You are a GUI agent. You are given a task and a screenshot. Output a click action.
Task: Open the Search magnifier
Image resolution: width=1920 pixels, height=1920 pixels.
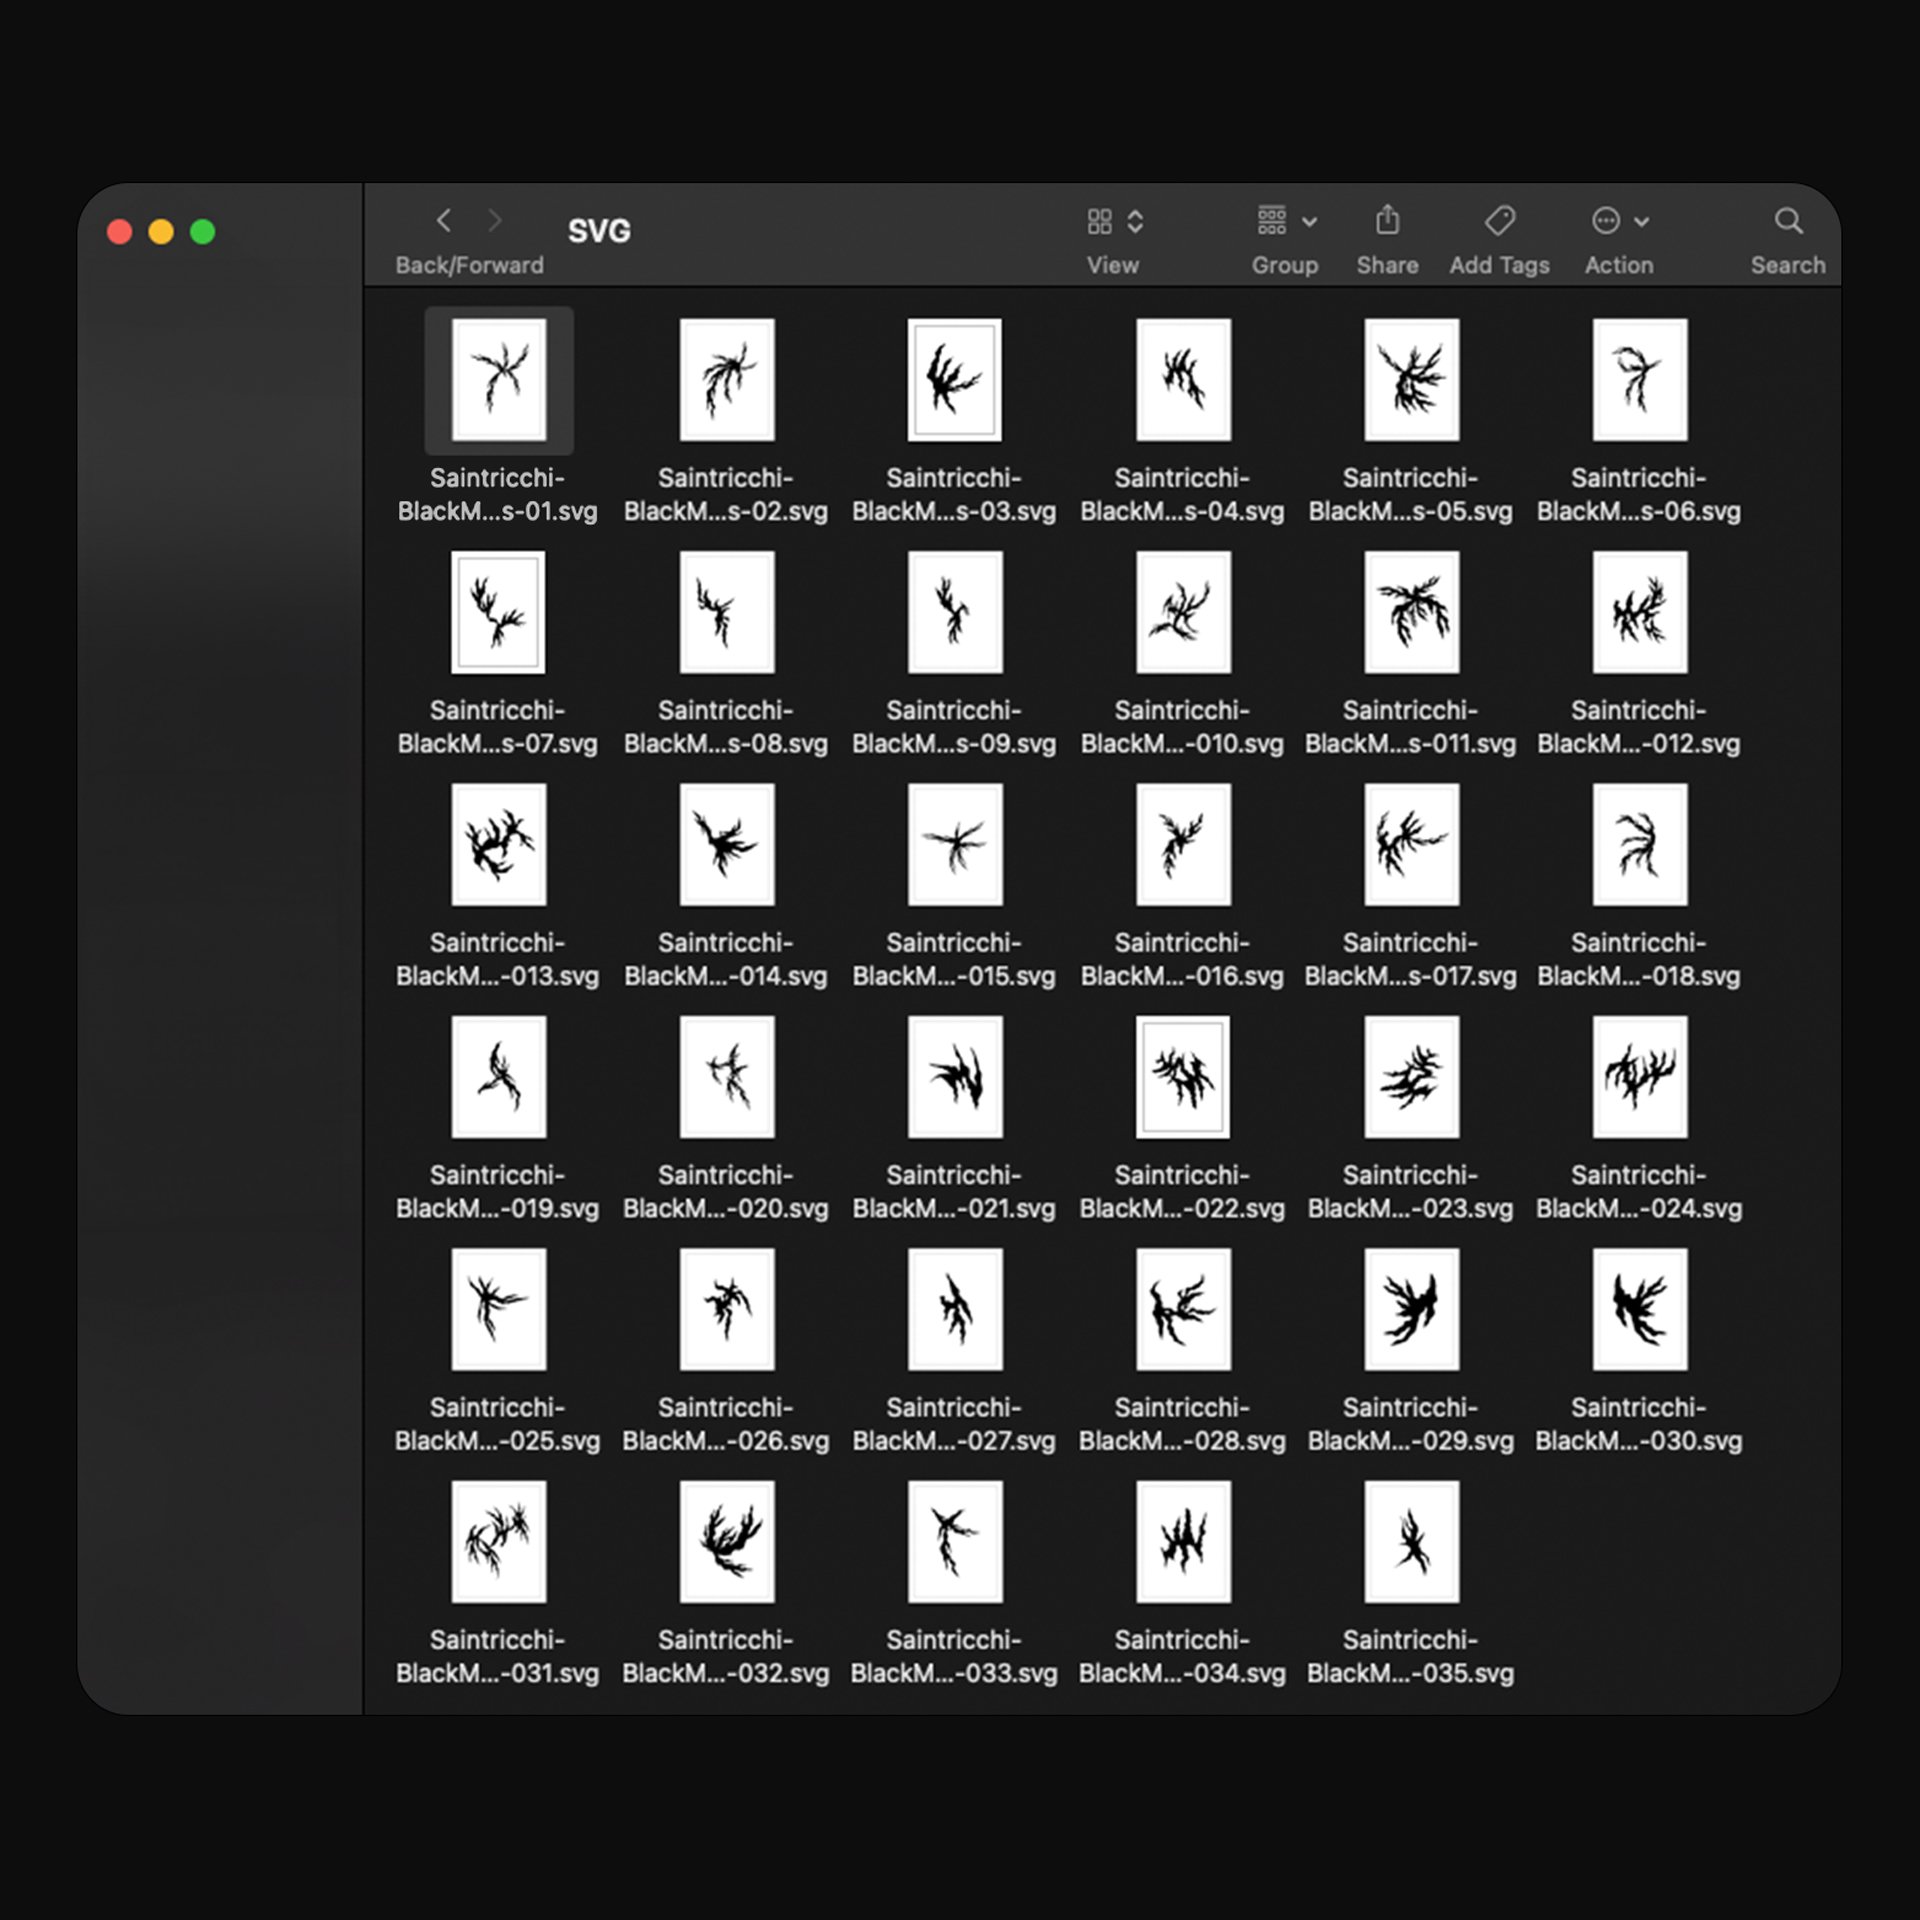pos(1788,220)
